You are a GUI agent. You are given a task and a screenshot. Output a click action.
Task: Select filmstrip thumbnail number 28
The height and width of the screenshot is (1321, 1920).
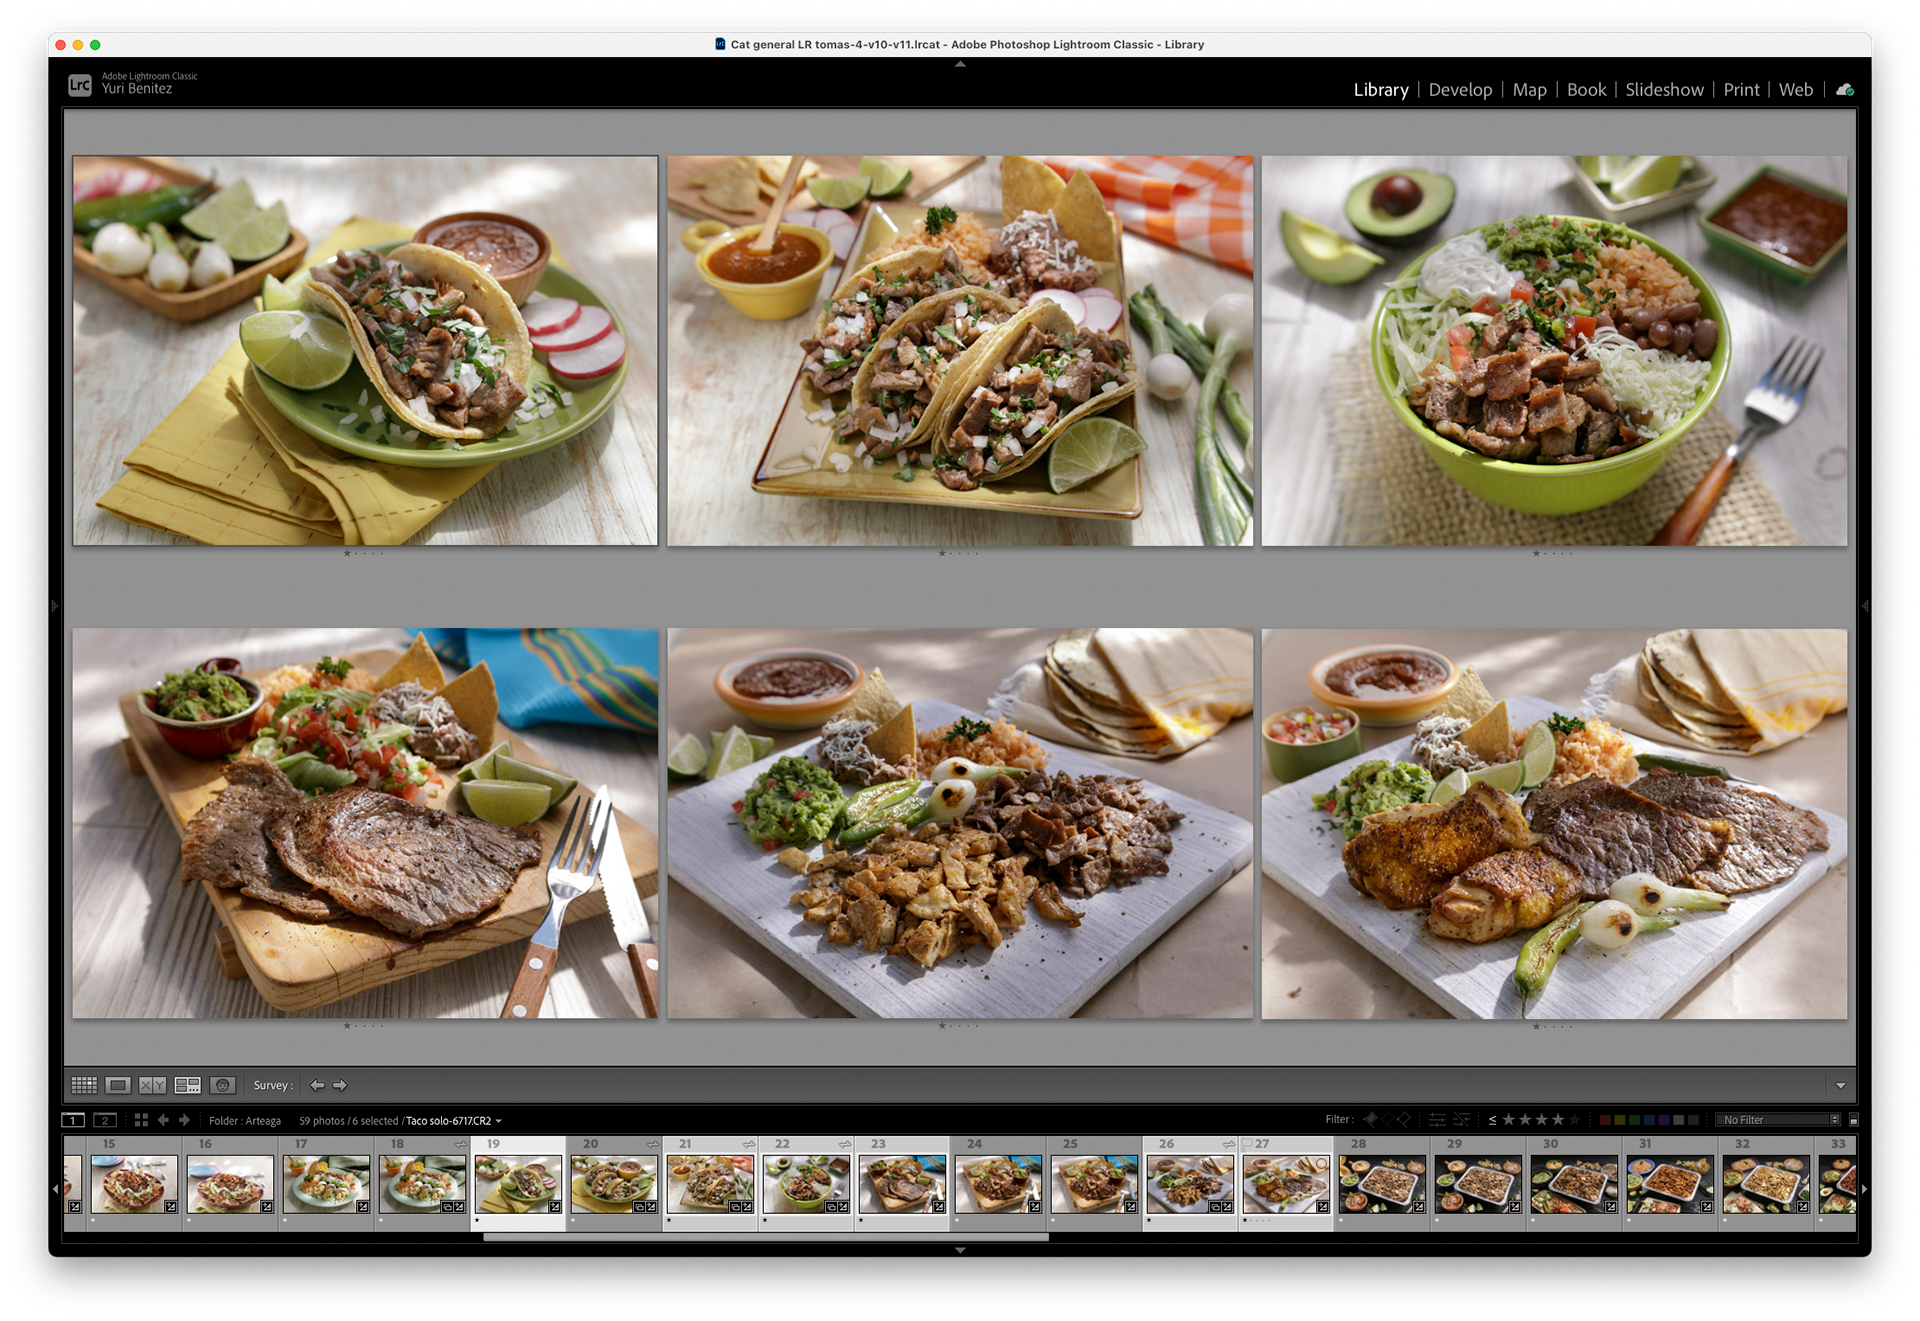(x=1382, y=1185)
